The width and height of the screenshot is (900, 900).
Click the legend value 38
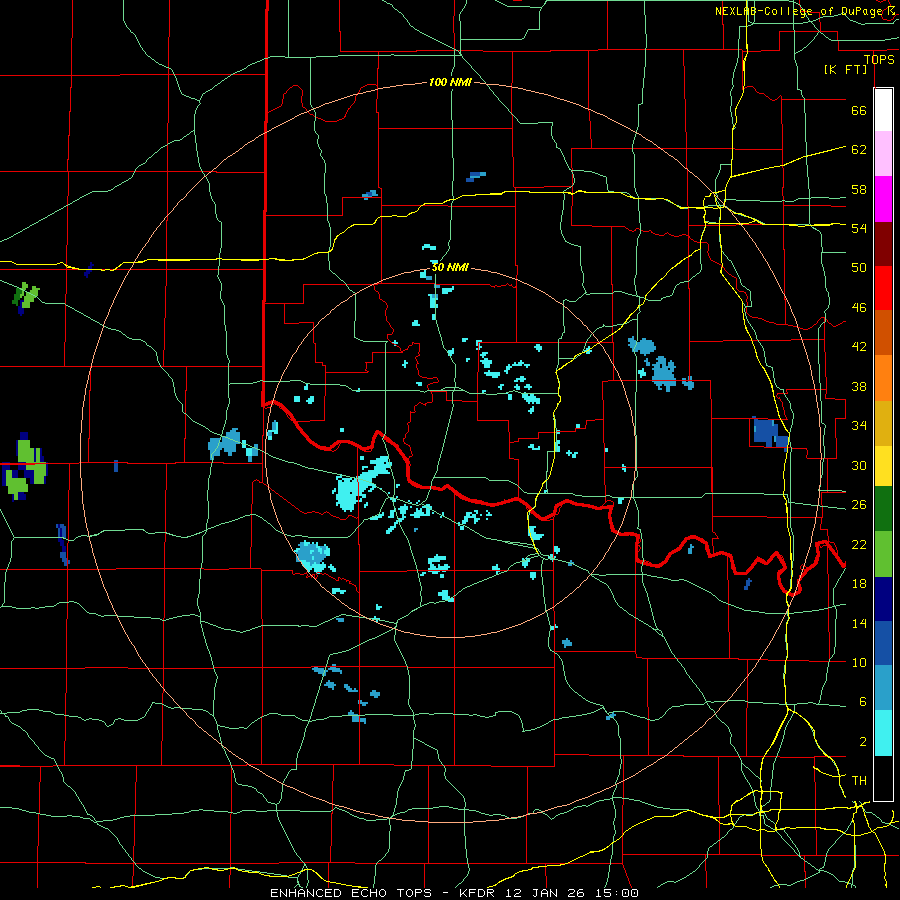pyautogui.click(x=859, y=386)
